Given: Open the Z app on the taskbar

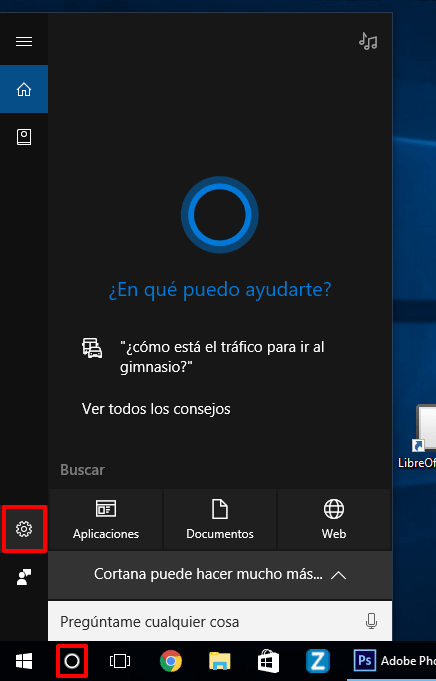Looking at the screenshot, I should point(317,661).
